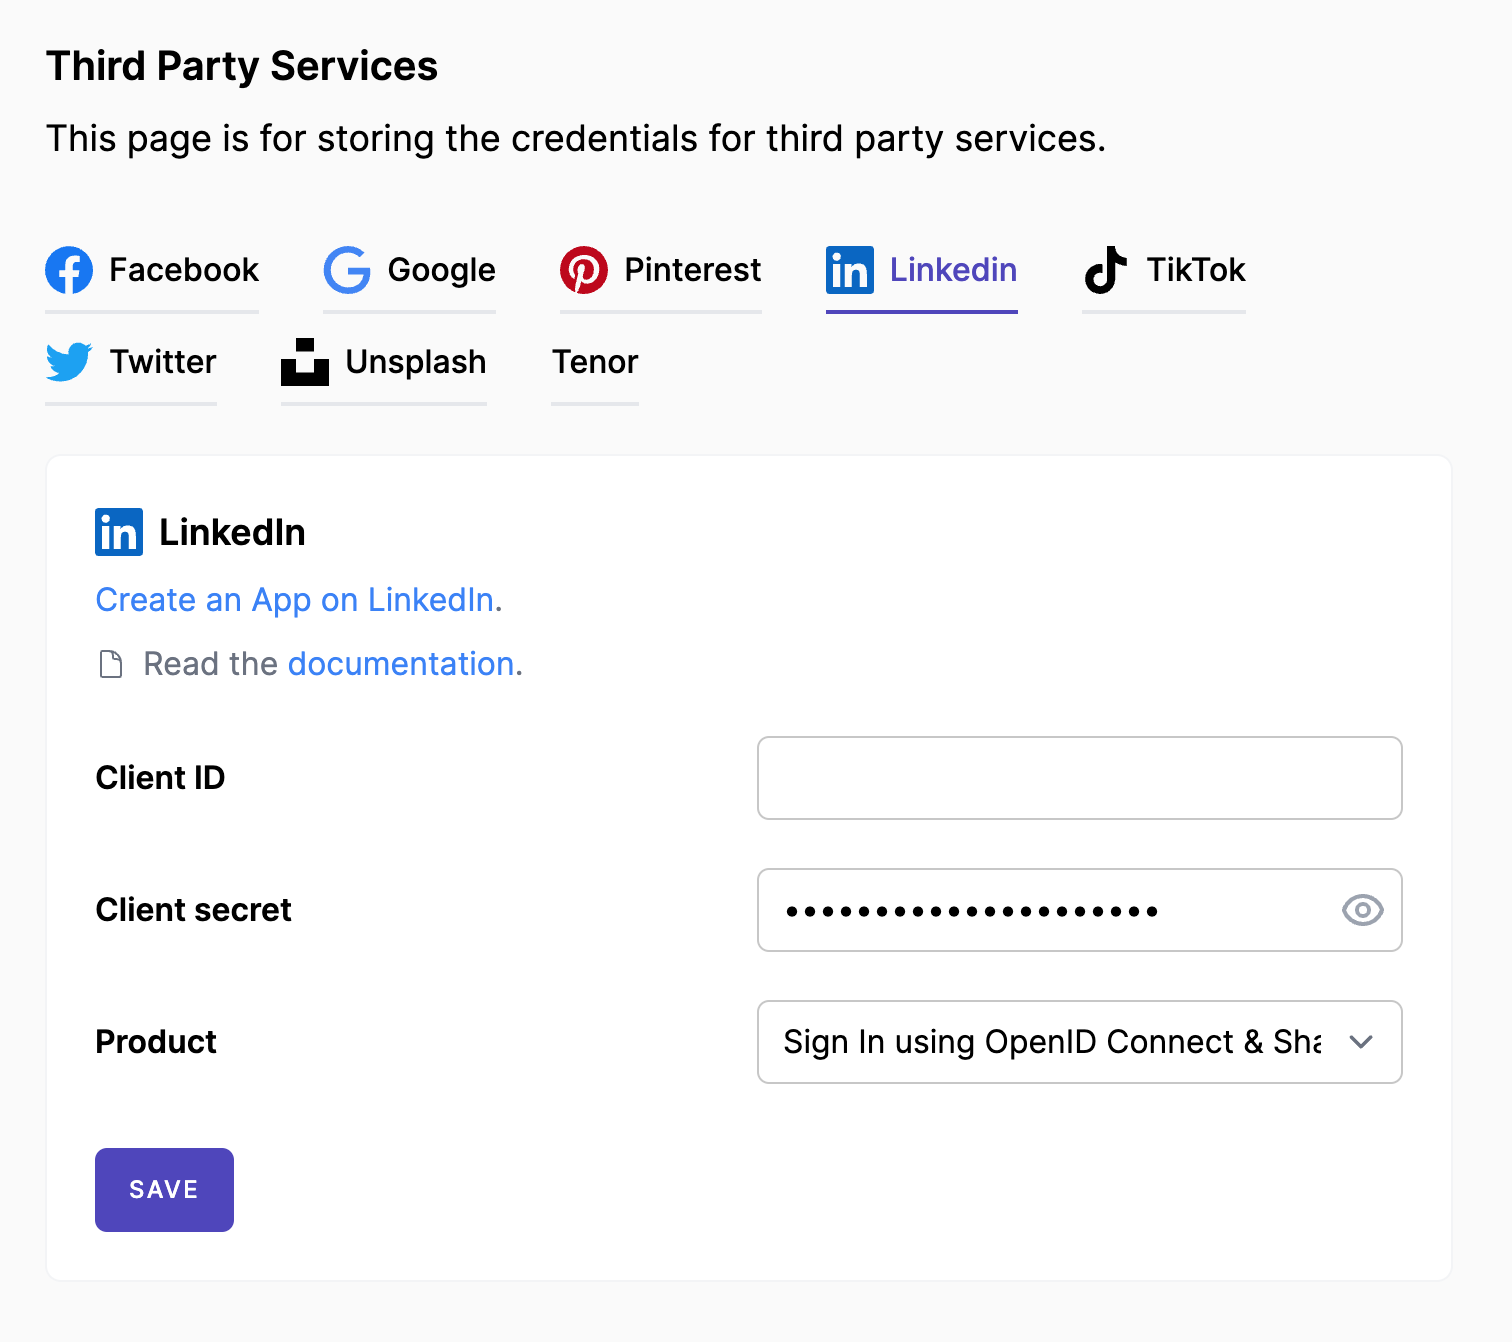The image size is (1512, 1342).
Task: Click the LinkedIn tab logo icon
Action: click(x=850, y=270)
